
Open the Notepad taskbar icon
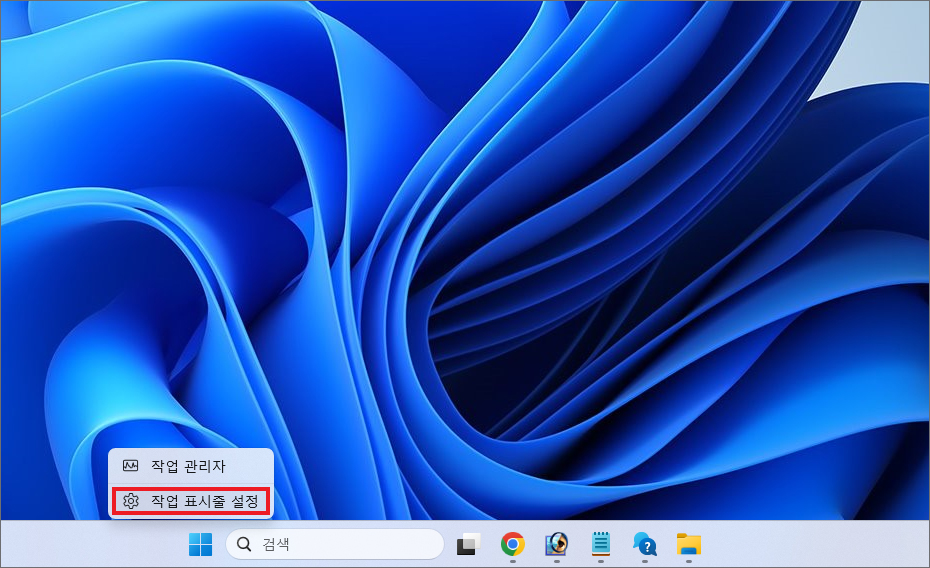pyautogui.click(x=601, y=544)
